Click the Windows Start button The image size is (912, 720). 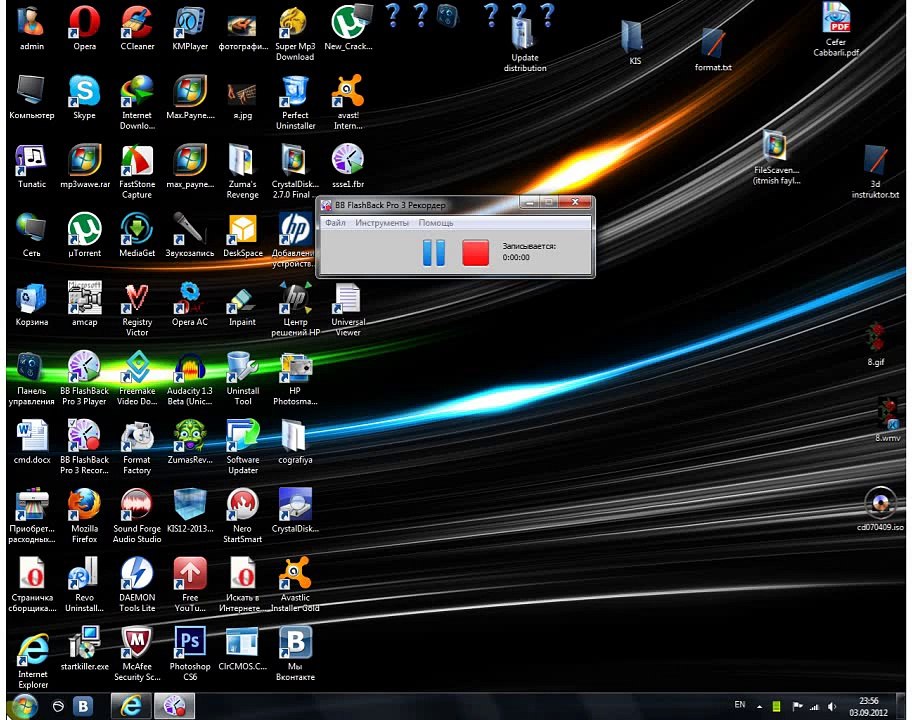click(x=23, y=706)
